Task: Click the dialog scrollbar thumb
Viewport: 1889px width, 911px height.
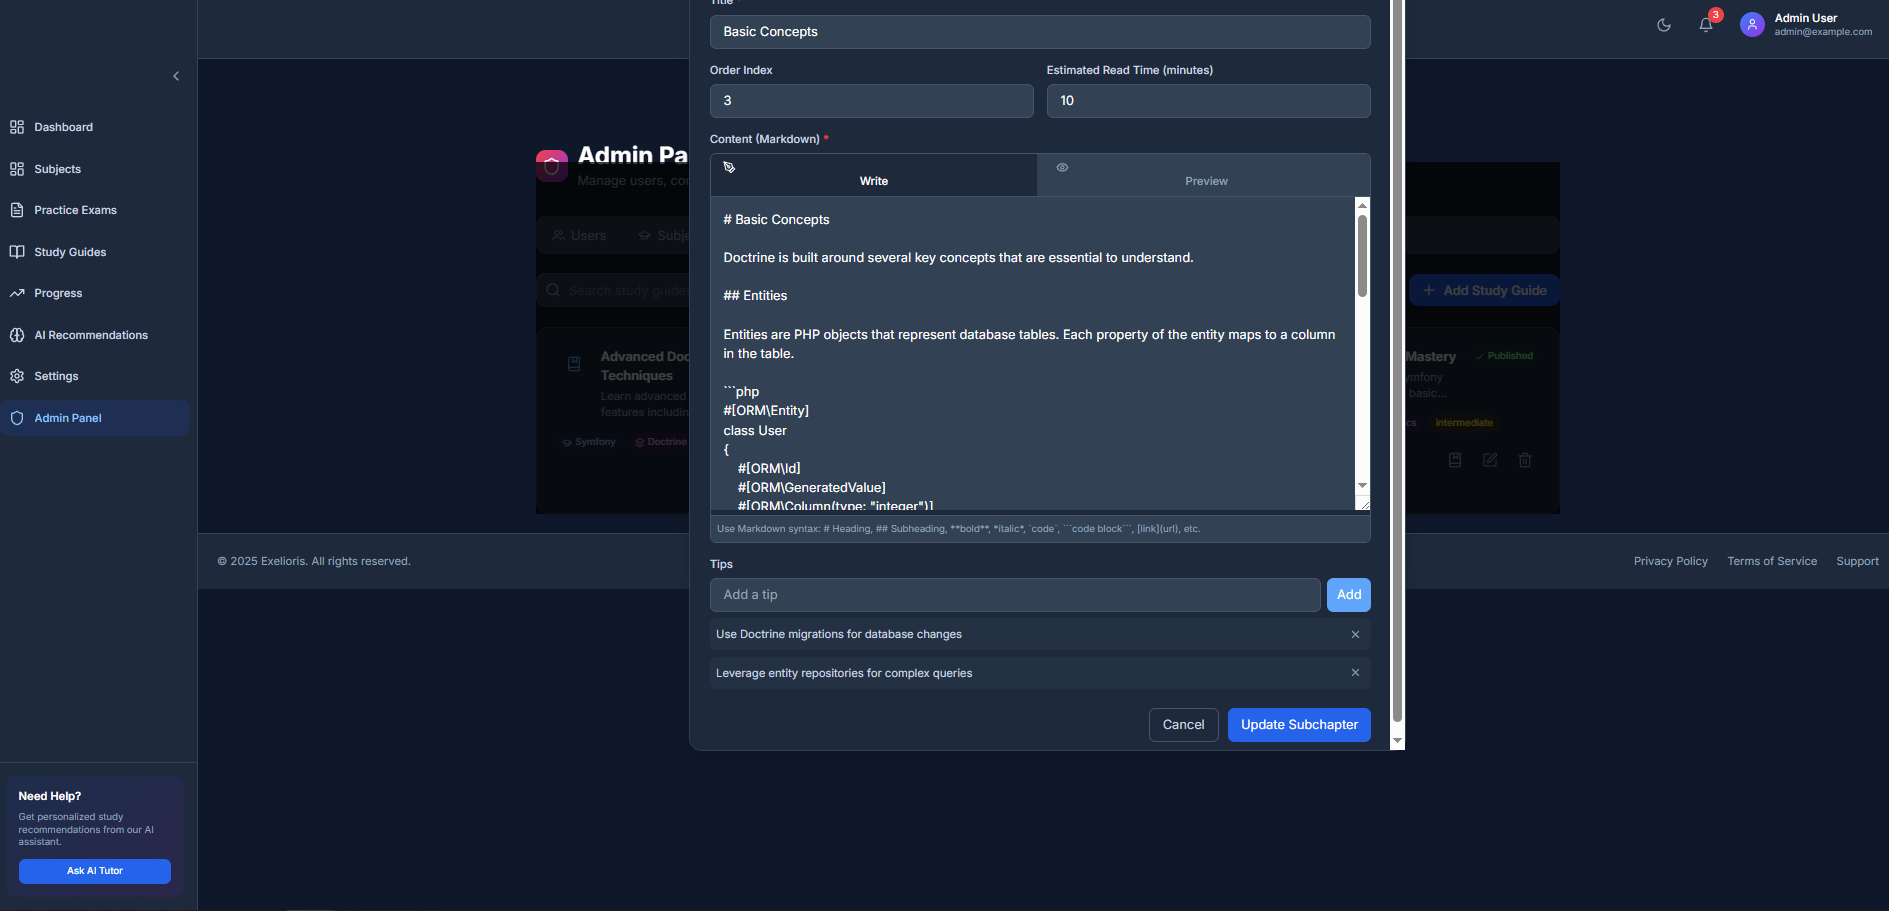Action: (1398, 360)
